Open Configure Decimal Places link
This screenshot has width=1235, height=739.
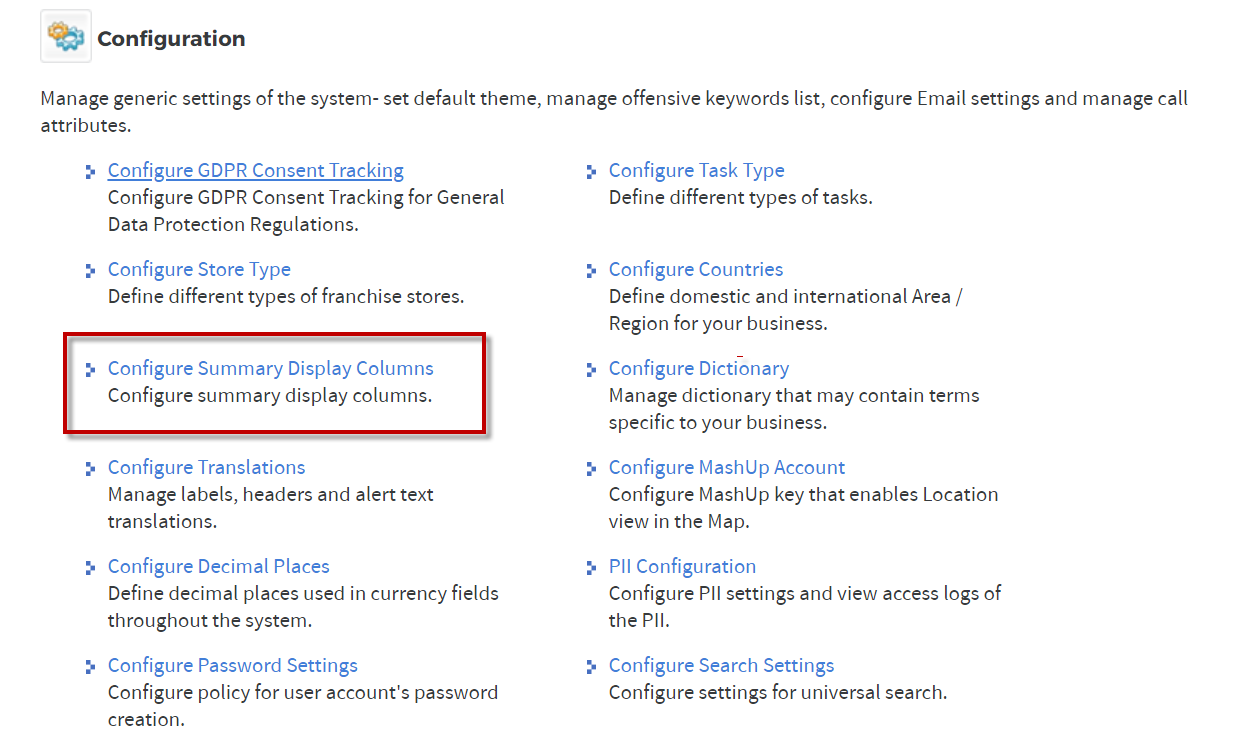pos(219,566)
